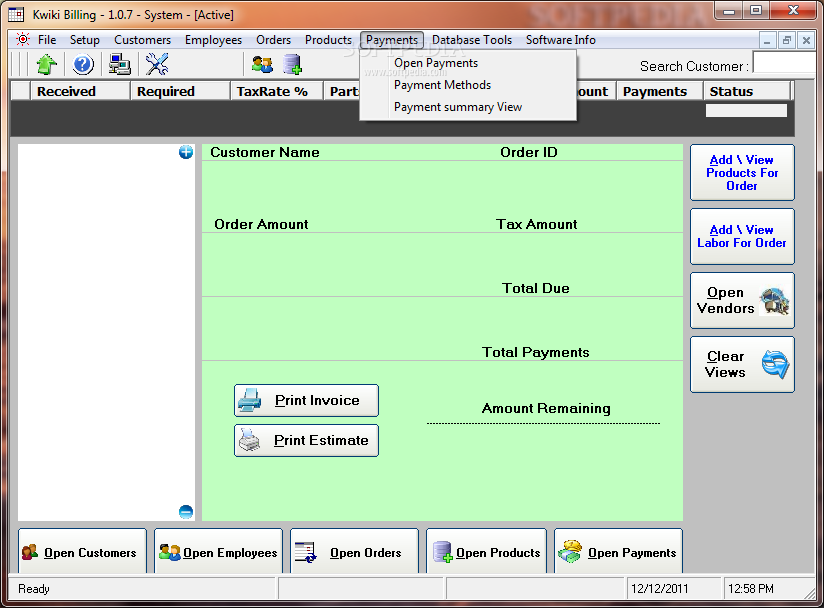Image resolution: width=824 pixels, height=608 pixels.
Task: Open the Software Info menu
Action: click(561, 40)
